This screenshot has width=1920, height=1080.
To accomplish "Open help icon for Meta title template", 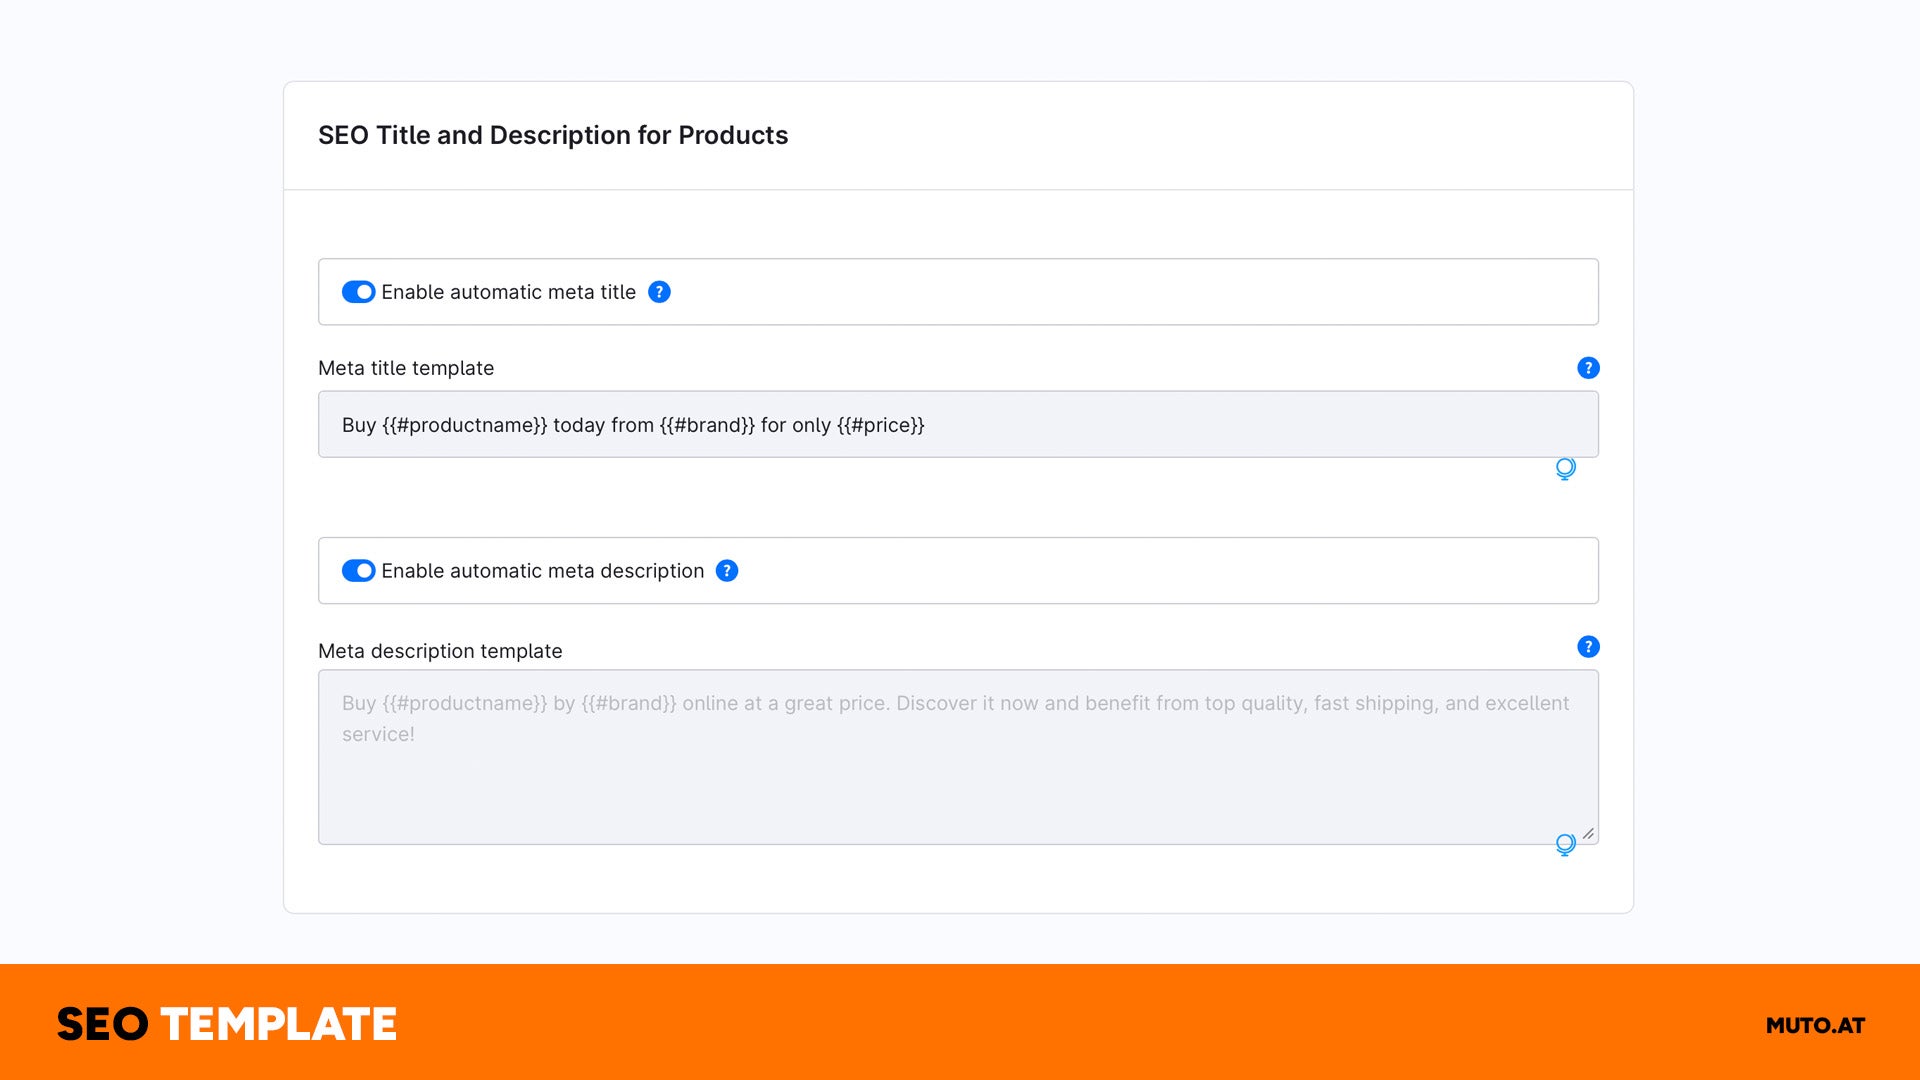I will [x=1588, y=368].
